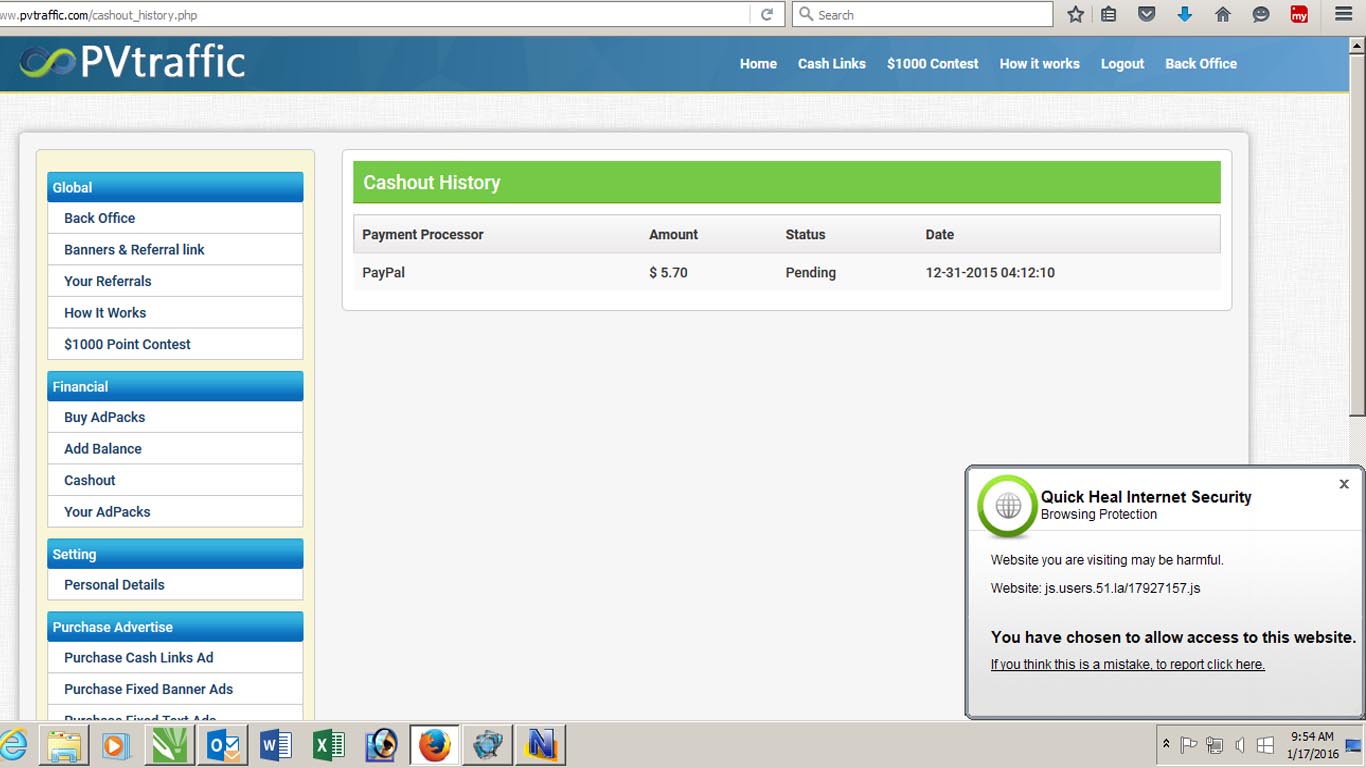This screenshot has width=1366, height=768.
Task: Open How it works in top nav
Action: pos(1040,63)
